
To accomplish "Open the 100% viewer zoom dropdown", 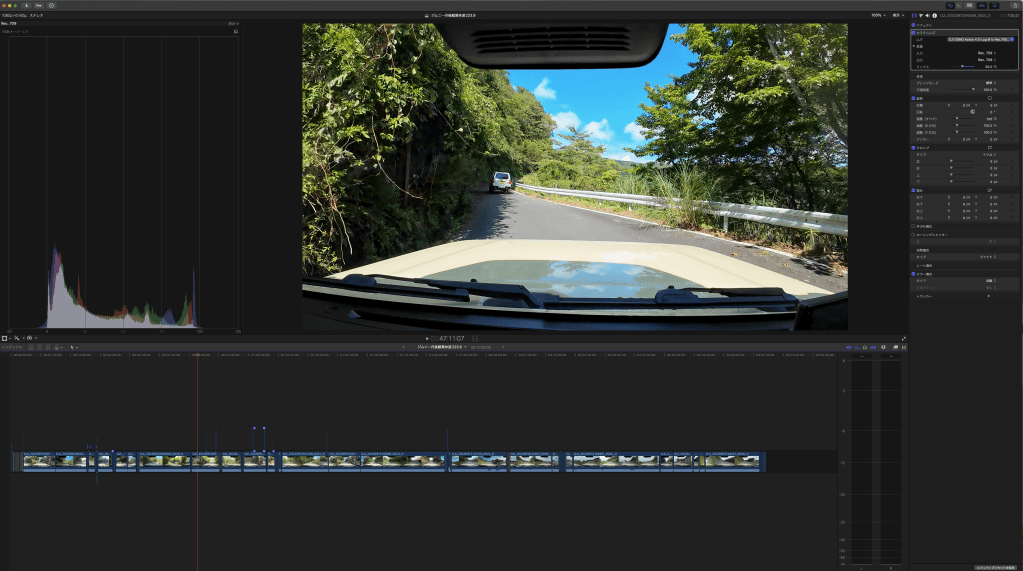I will pos(877,15).
